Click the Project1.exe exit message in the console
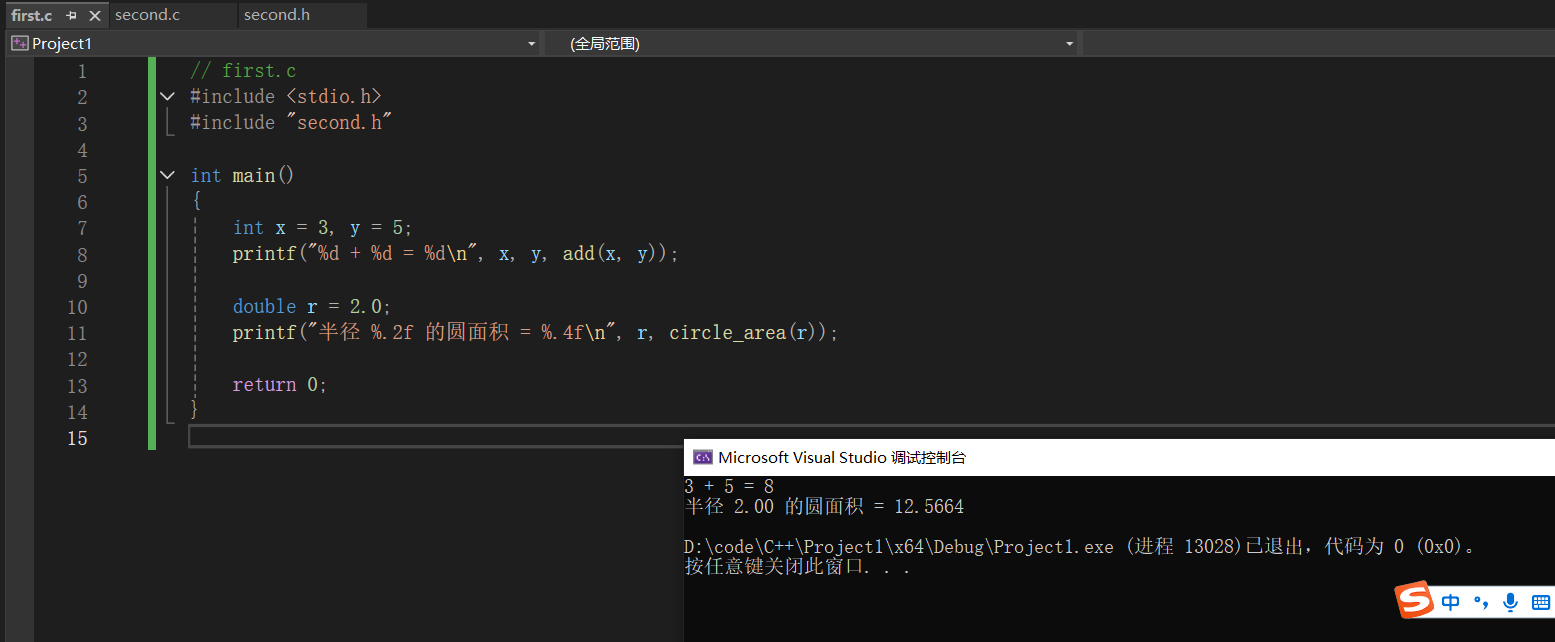1555x642 pixels. point(1080,547)
